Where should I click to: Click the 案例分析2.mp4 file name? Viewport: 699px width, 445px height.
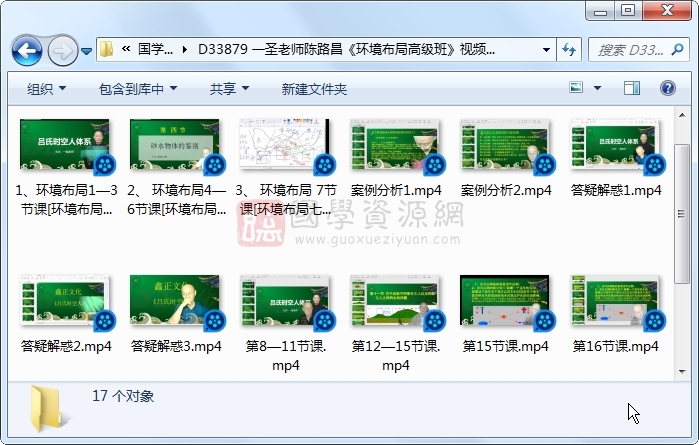506,190
